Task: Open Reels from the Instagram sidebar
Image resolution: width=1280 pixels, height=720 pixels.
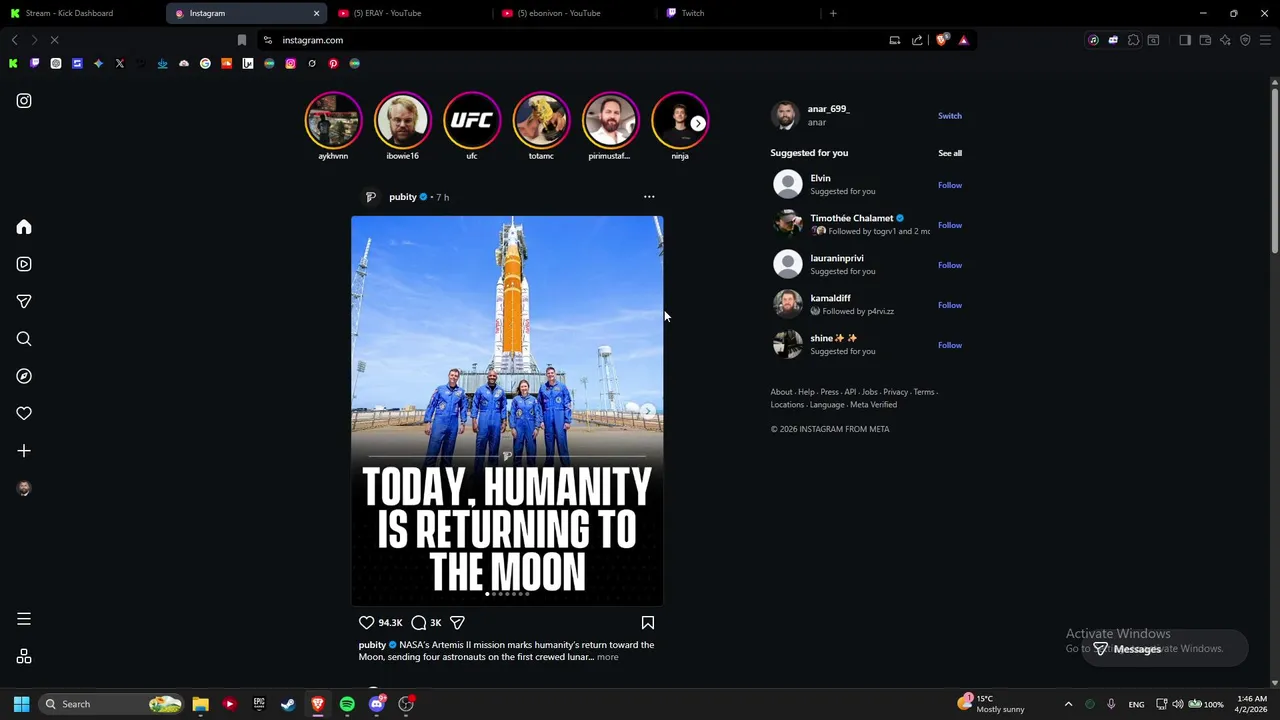Action: click(x=24, y=264)
